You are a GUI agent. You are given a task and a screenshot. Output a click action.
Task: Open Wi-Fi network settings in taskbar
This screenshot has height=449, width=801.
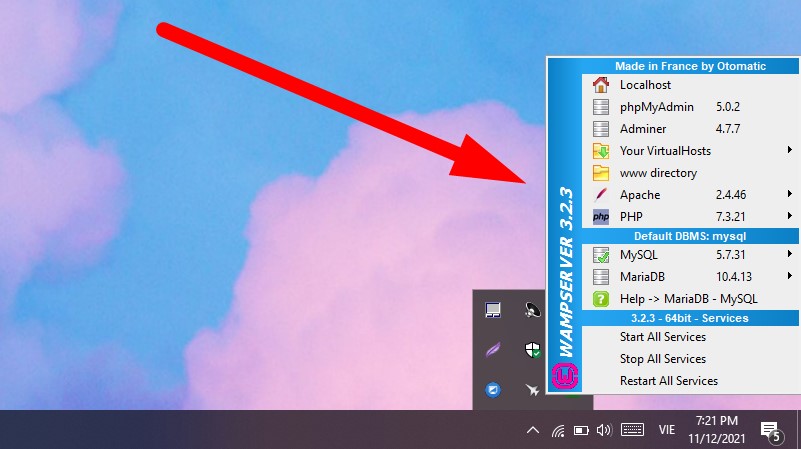(558, 431)
